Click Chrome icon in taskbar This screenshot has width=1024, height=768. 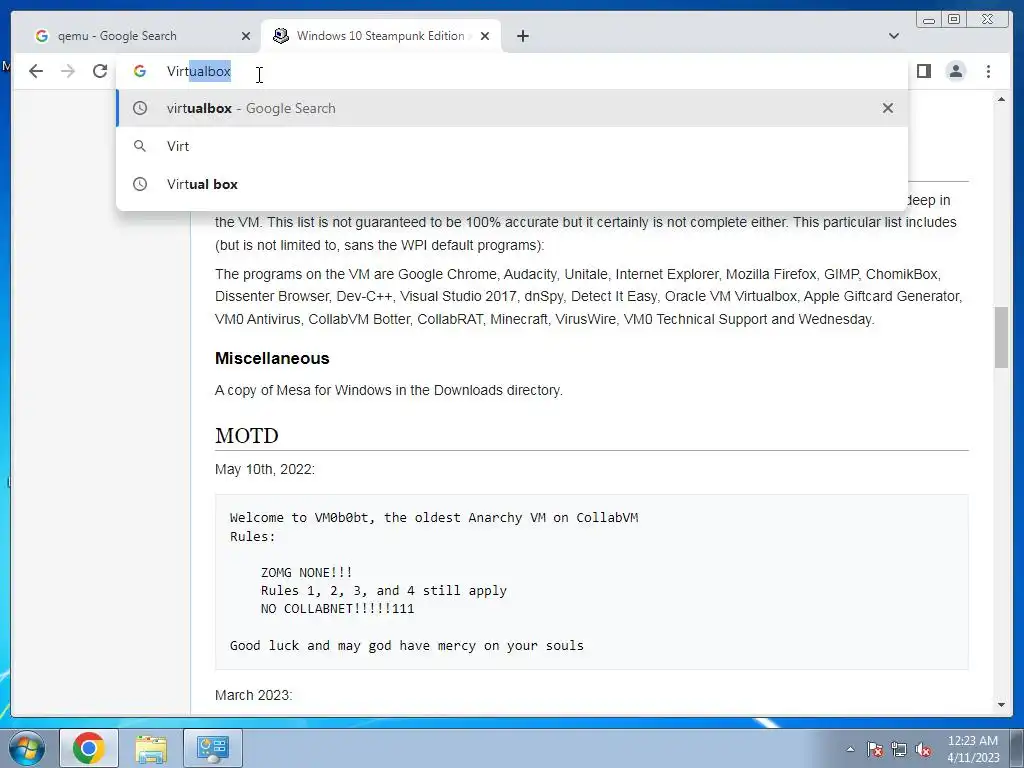pyautogui.click(x=89, y=748)
